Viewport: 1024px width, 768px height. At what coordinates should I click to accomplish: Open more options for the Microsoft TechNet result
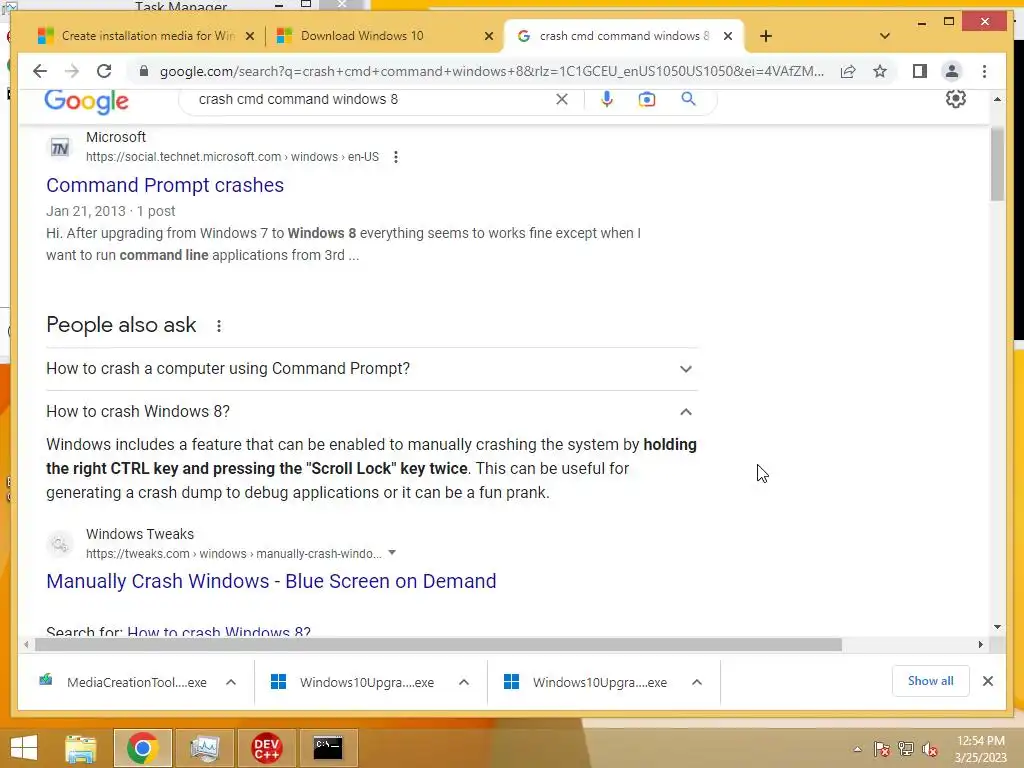(x=396, y=157)
